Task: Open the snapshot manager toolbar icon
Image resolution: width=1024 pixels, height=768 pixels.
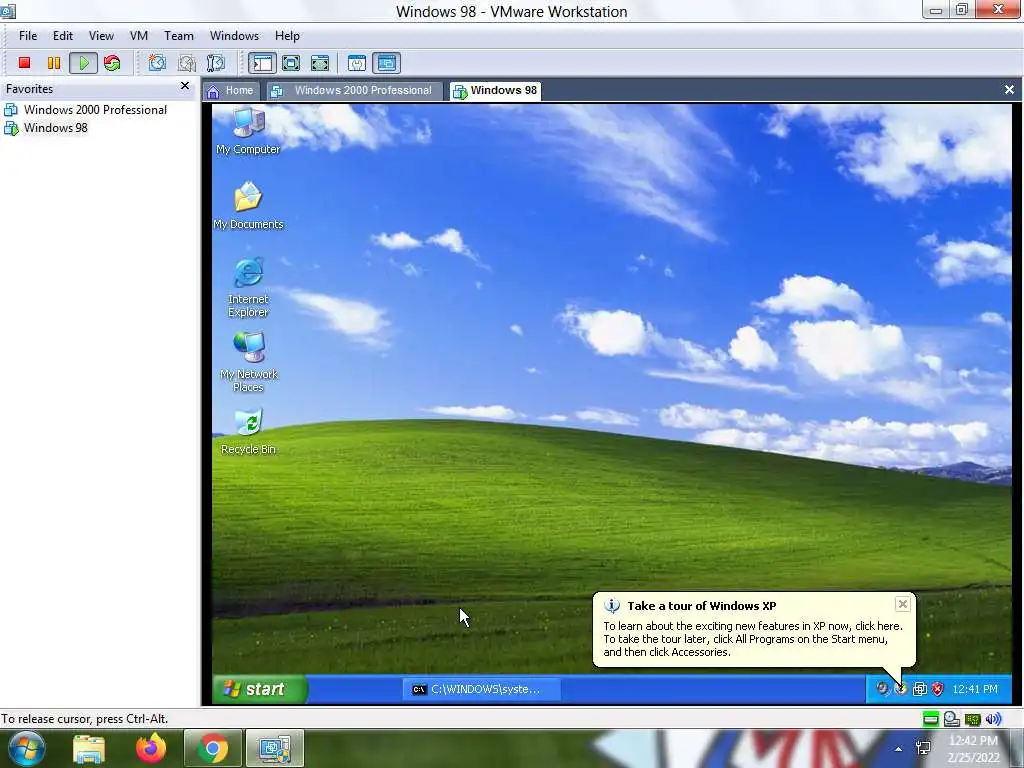Action: coord(216,63)
